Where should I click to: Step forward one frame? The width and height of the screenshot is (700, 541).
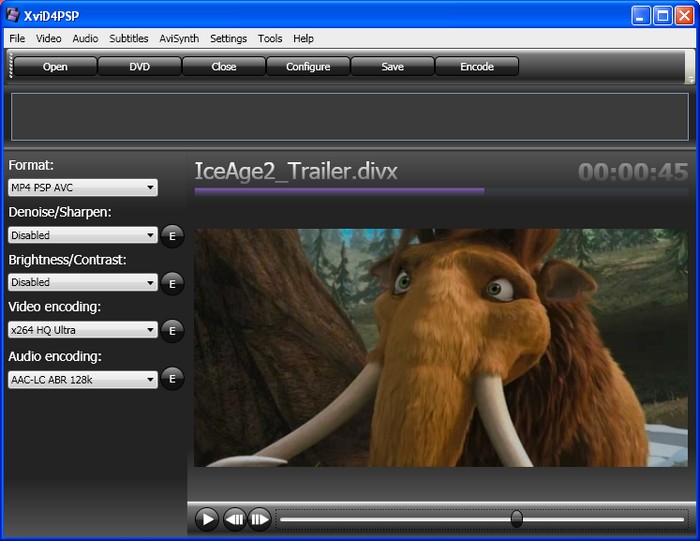click(260, 518)
